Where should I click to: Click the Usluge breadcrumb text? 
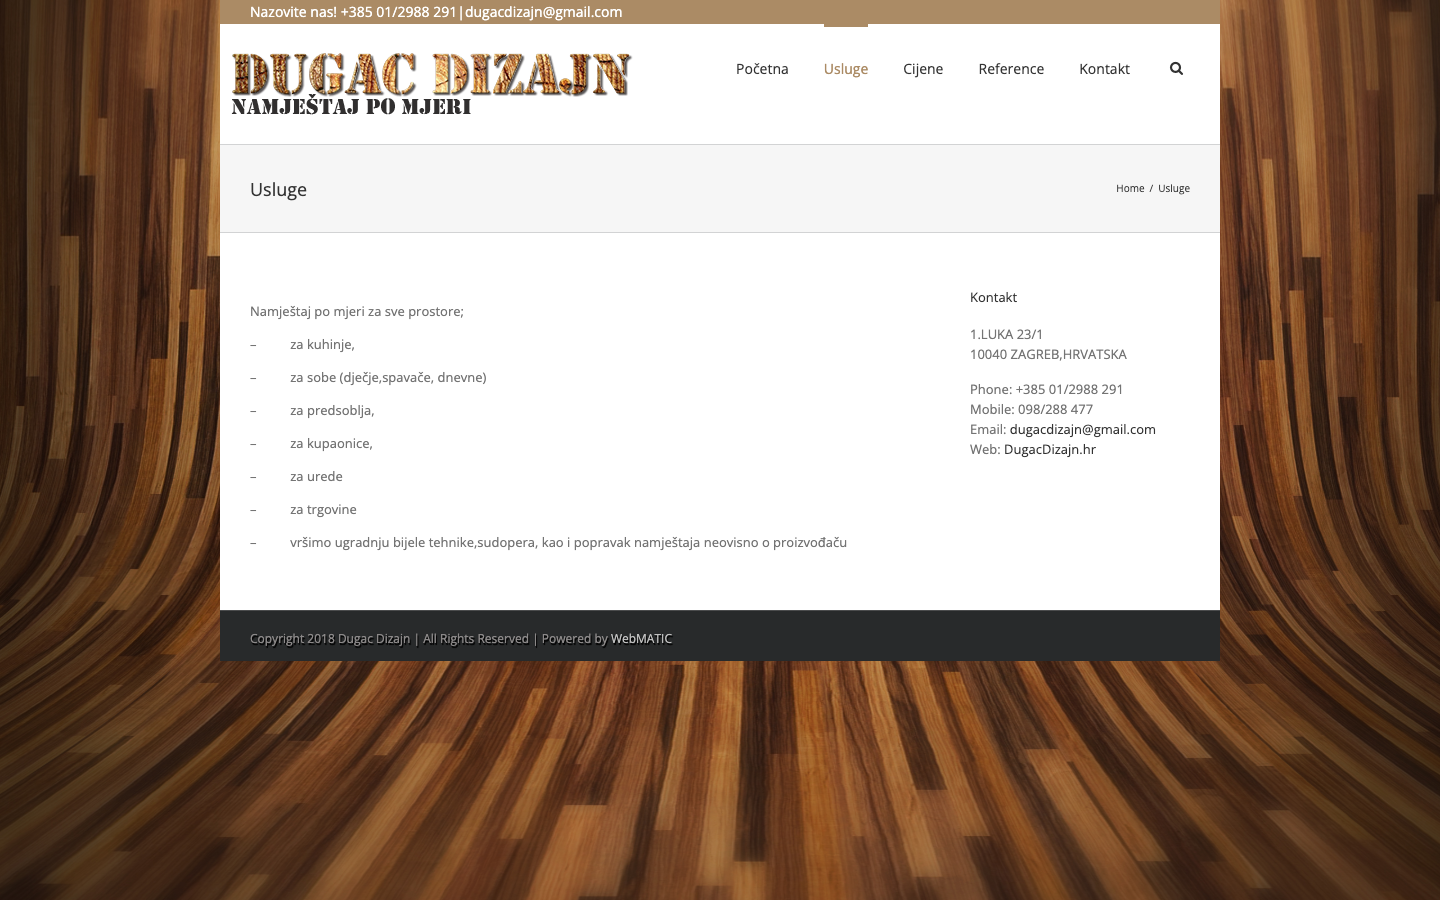(x=1174, y=188)
